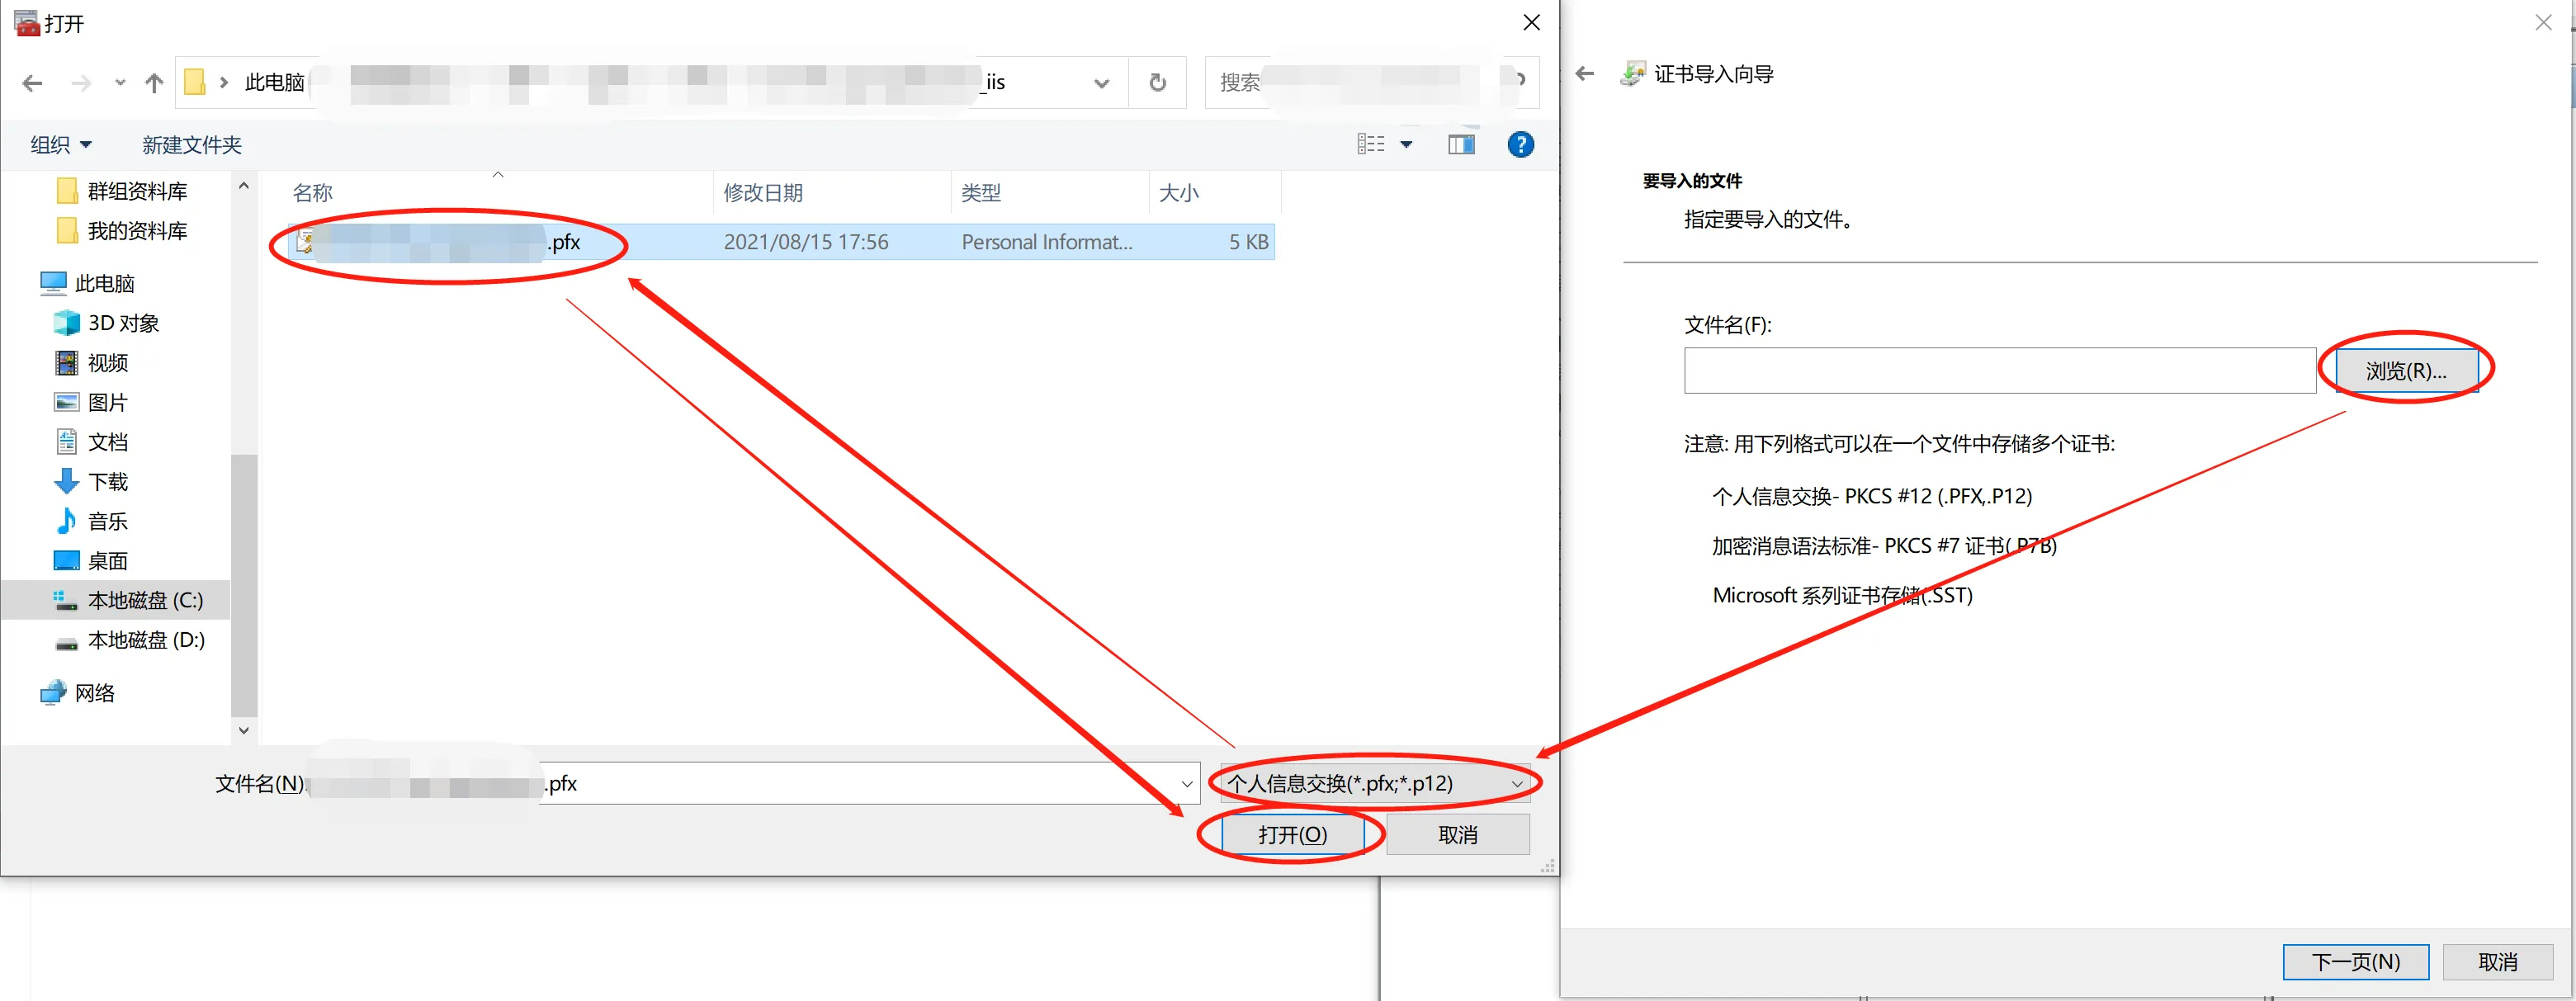
Task: Open the 组织 organize menu
Action: (x=61, y=145)
